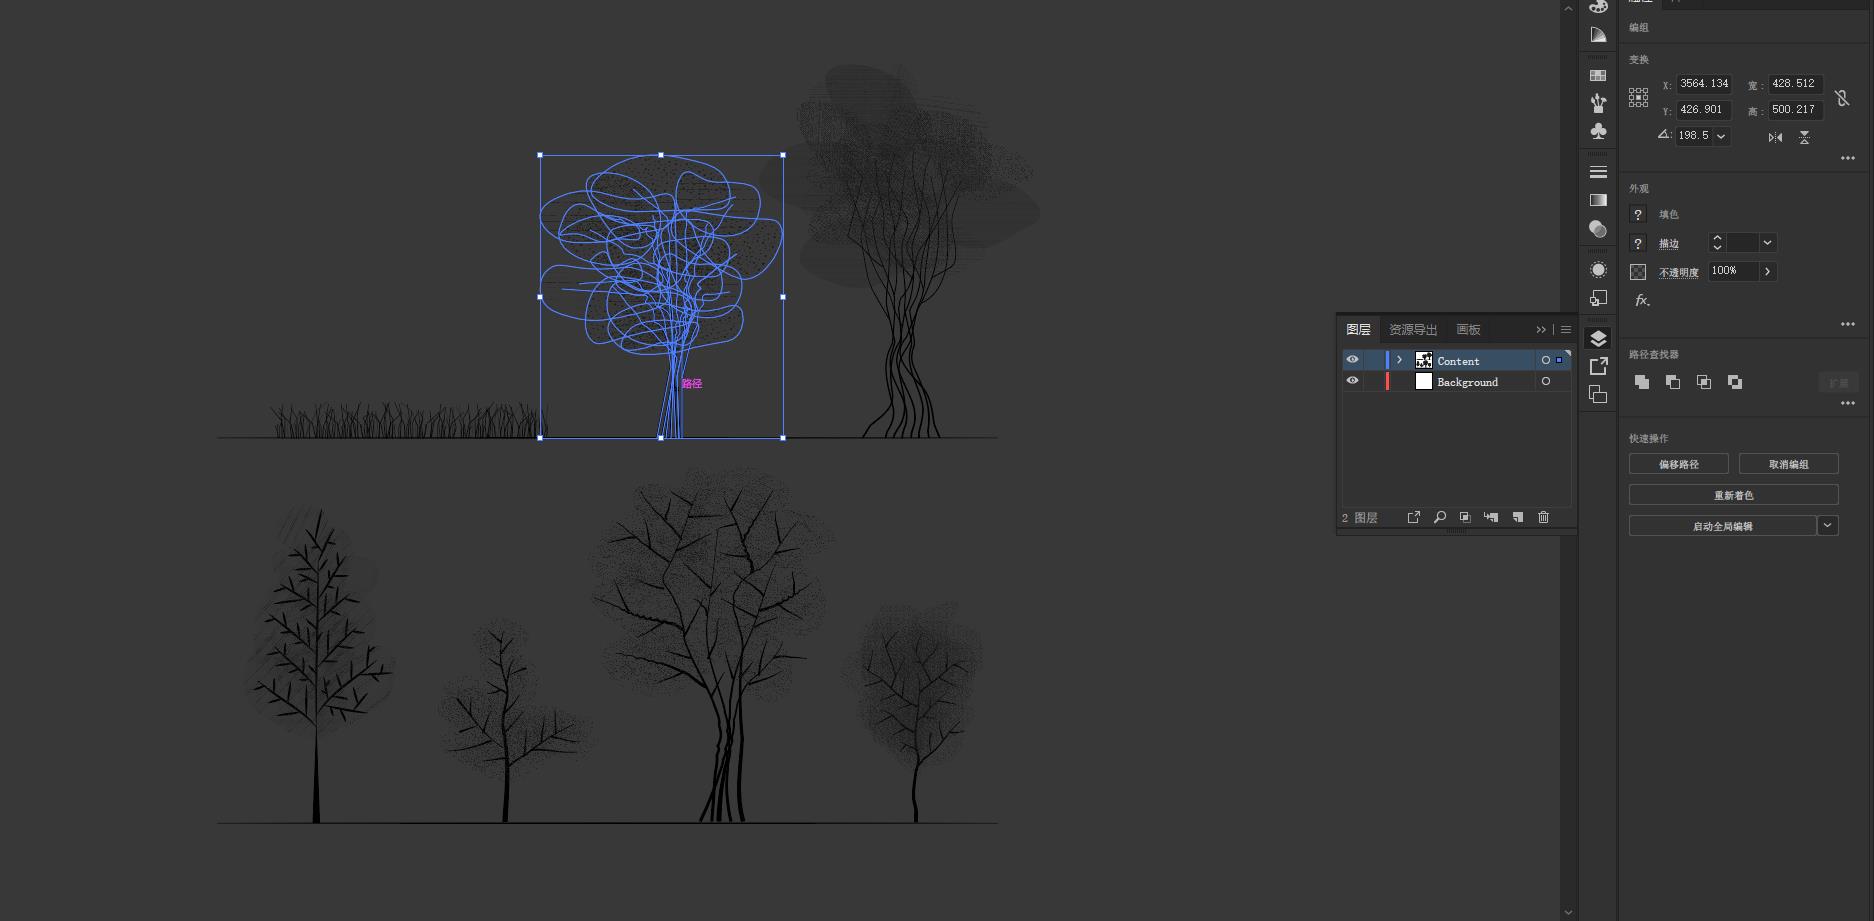Open the Swatches panel icon
The height and width of the screenshot is (921, 1874).
(1598, 75)
